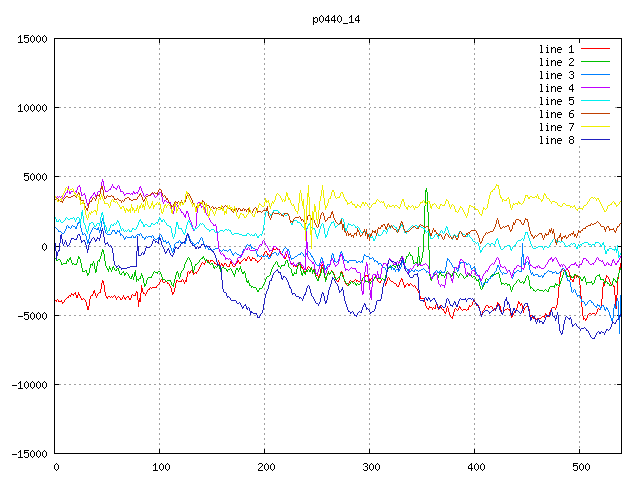Click the "line 8" legend label

(556, 140)
